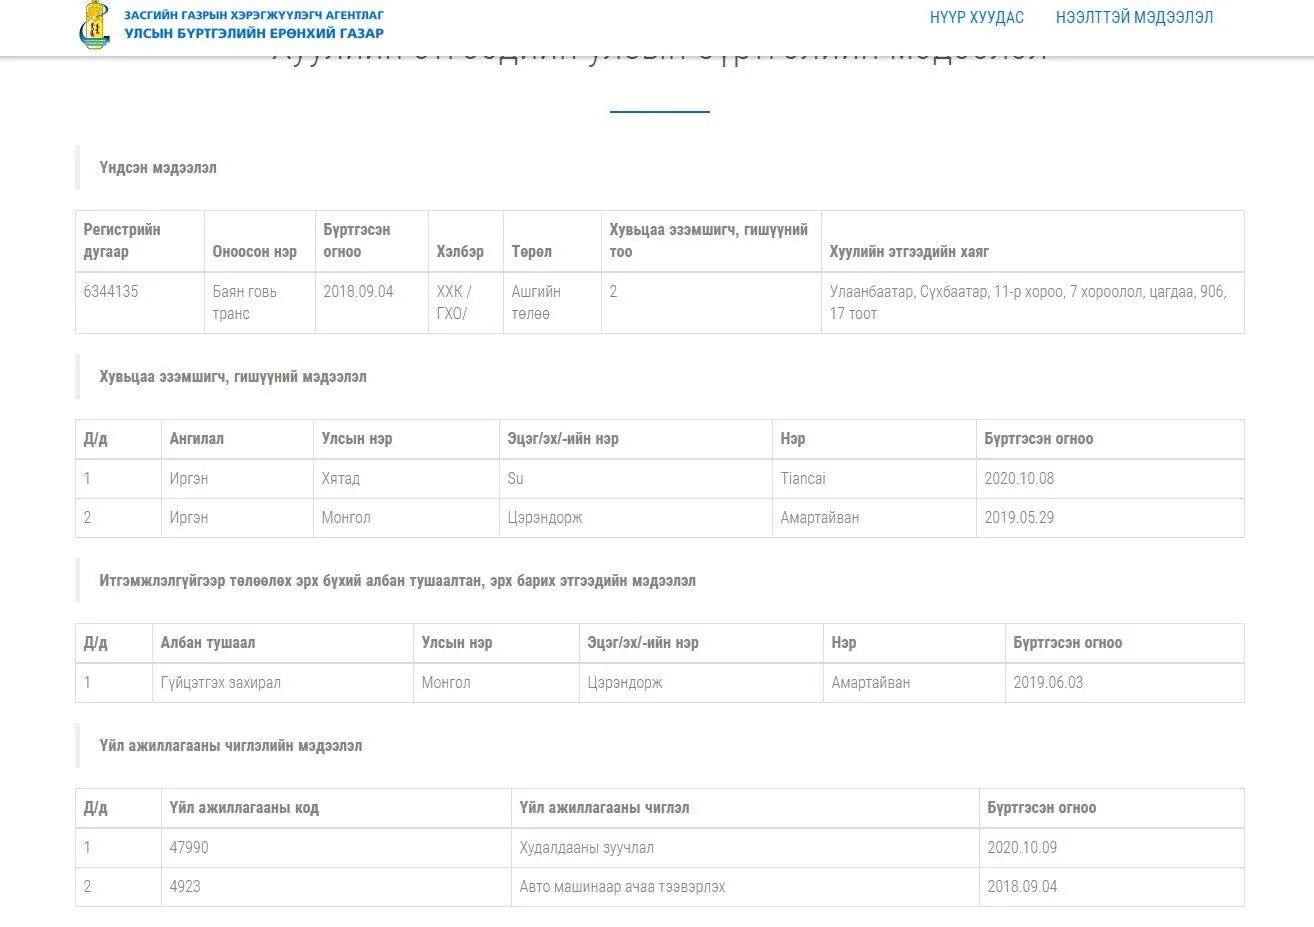Click the Албан тушаал column header
Viewport: 1314px width, 927px height.
point(283,643)
